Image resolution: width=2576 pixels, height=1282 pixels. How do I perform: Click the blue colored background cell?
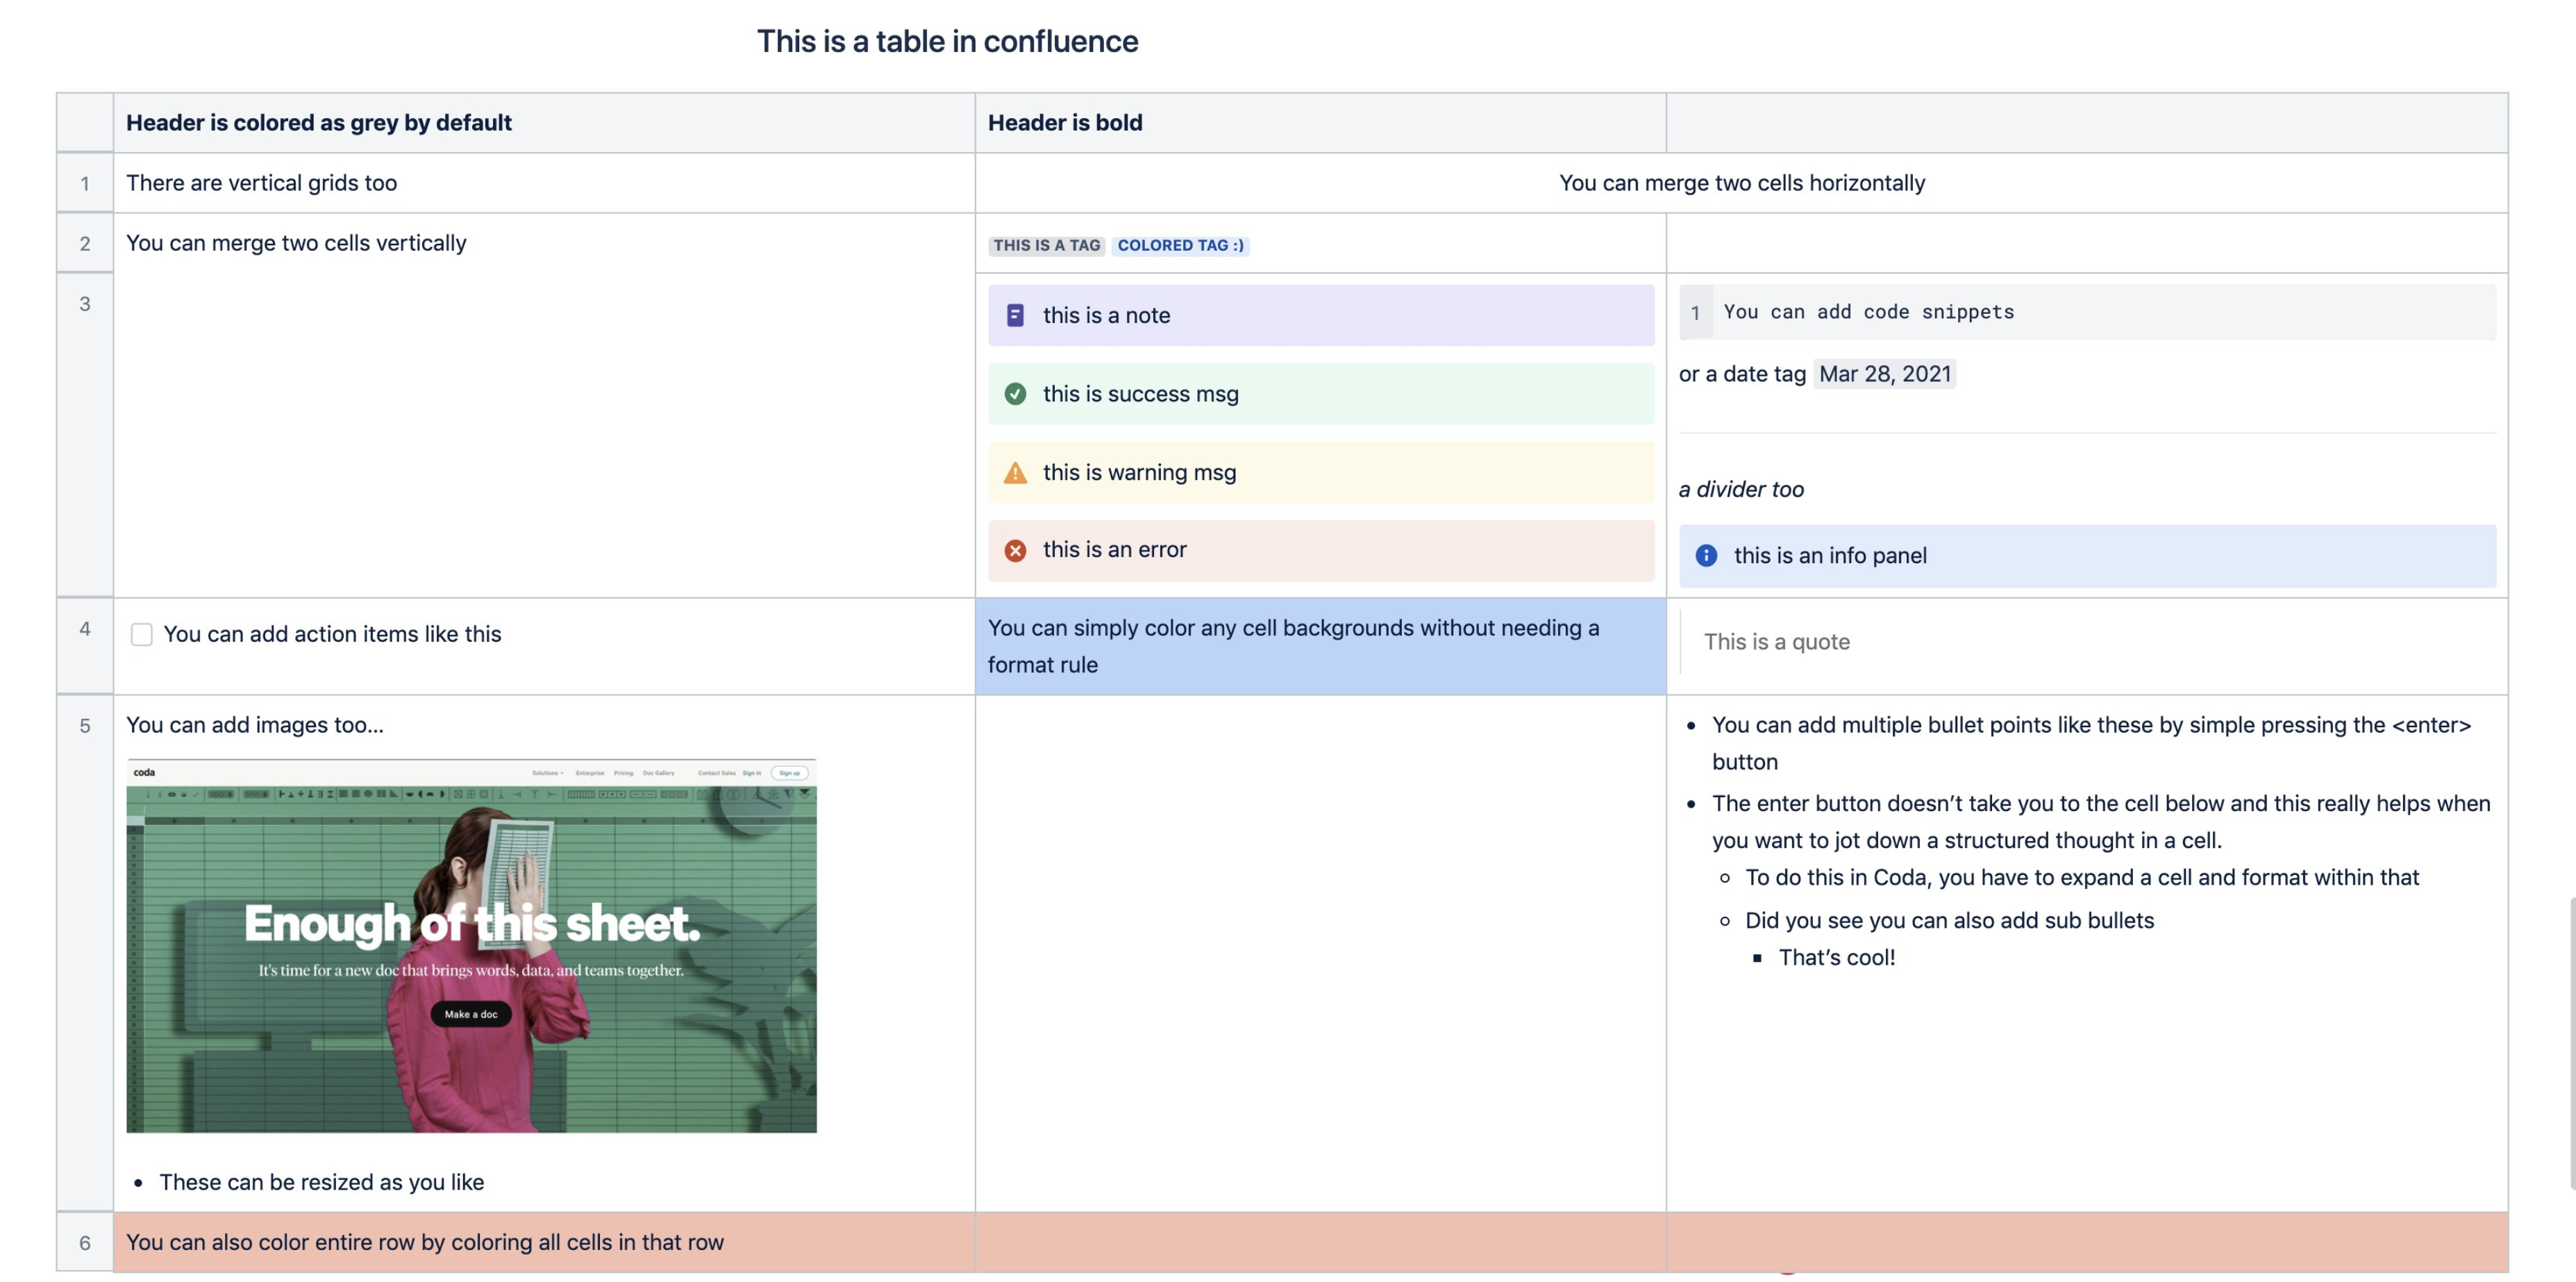pyautogui.click(x=1320, y=646)
